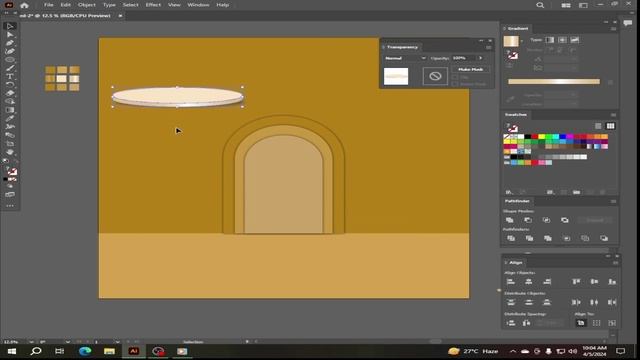This screenshot has height=360, width=640.
Task: Open Pathfinder panel options menu
Action: click(x=613, y=201)
